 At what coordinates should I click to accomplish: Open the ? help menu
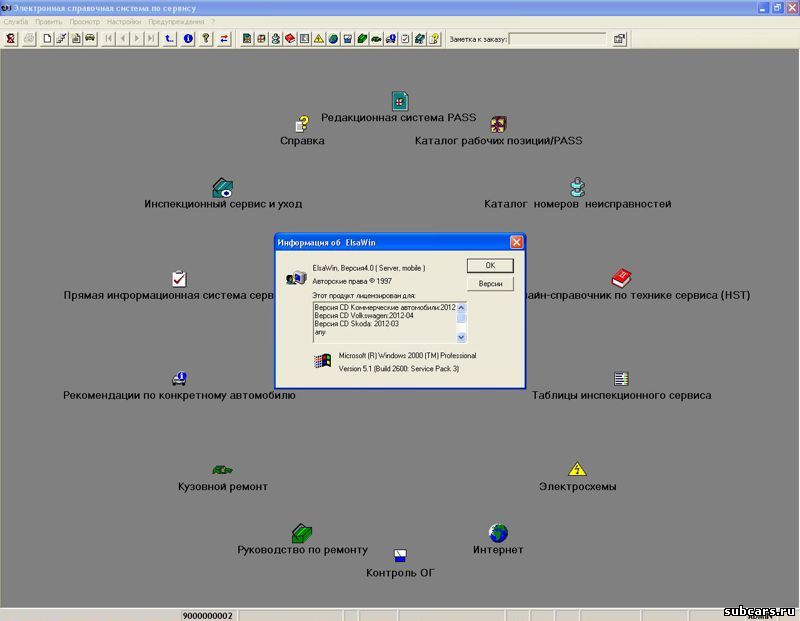coord(213,22)
